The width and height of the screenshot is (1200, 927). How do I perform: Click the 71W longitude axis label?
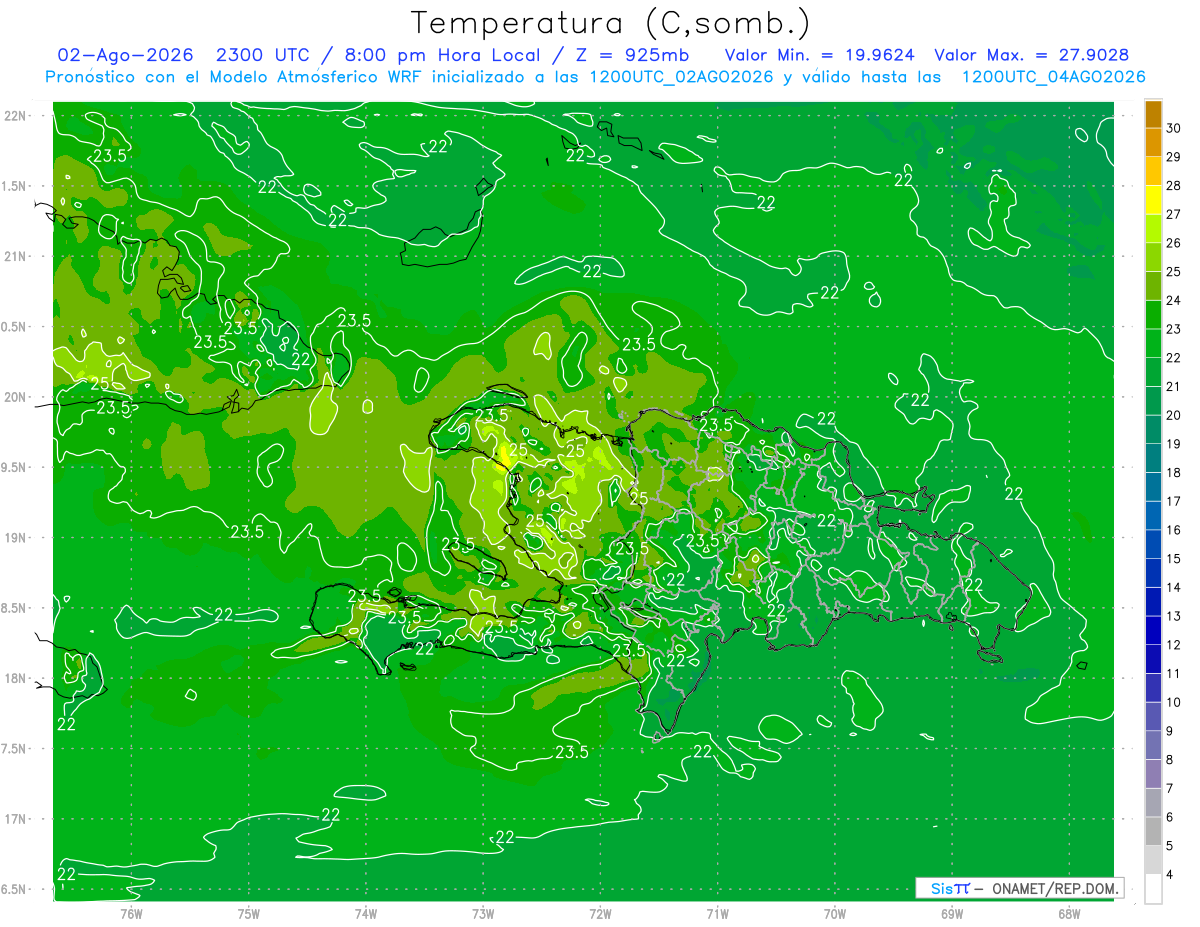[x=717, y=913]
